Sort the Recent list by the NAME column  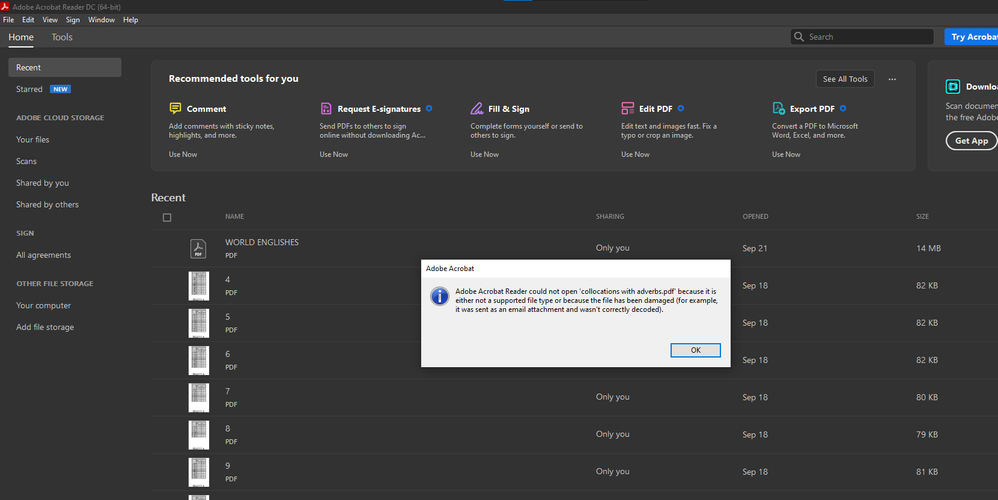coord(234,216)
